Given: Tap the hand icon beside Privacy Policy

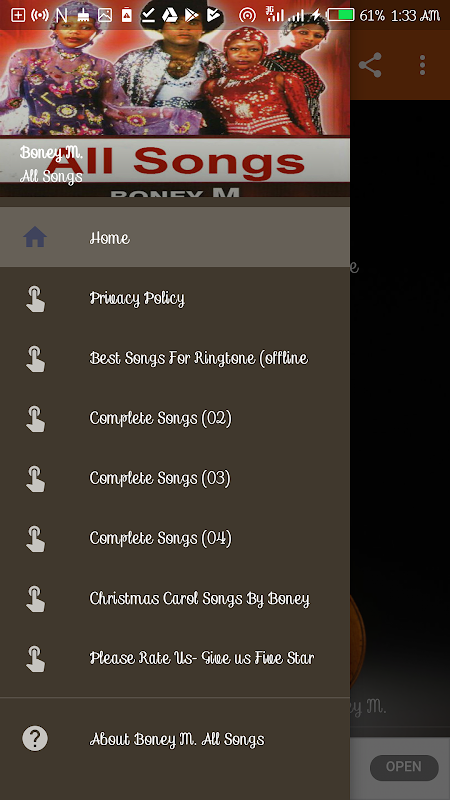Looking at the screenshot, I should point(35,298).
